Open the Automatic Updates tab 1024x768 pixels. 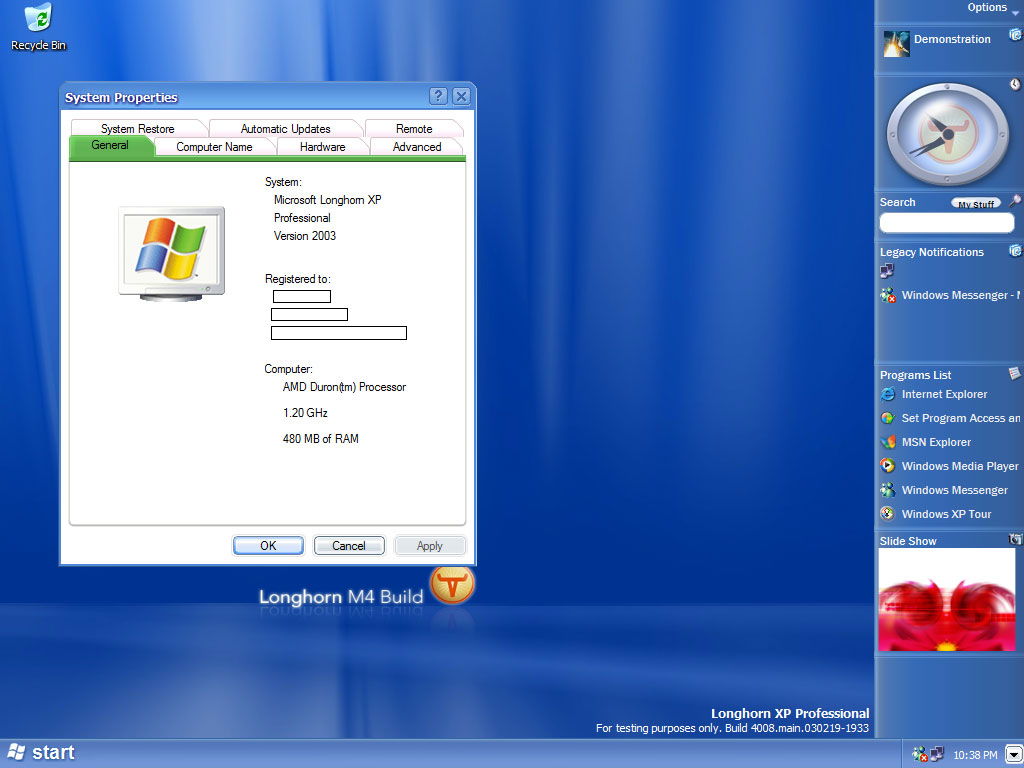coord(285,129)
